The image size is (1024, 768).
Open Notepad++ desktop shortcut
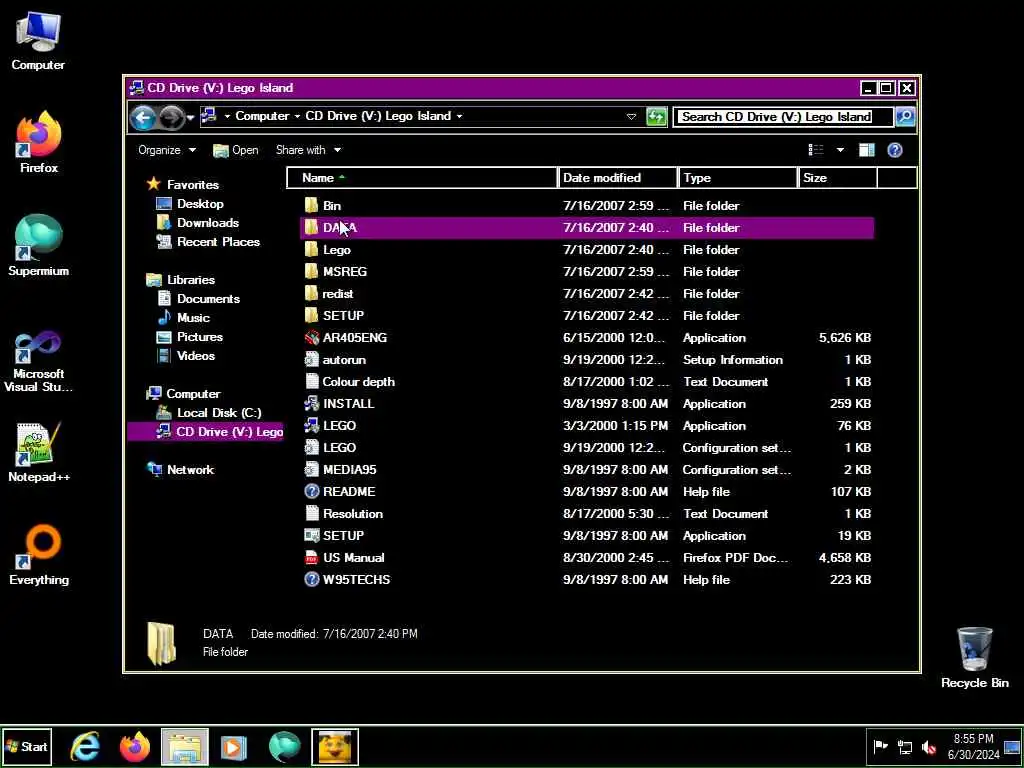coord(39,452)
